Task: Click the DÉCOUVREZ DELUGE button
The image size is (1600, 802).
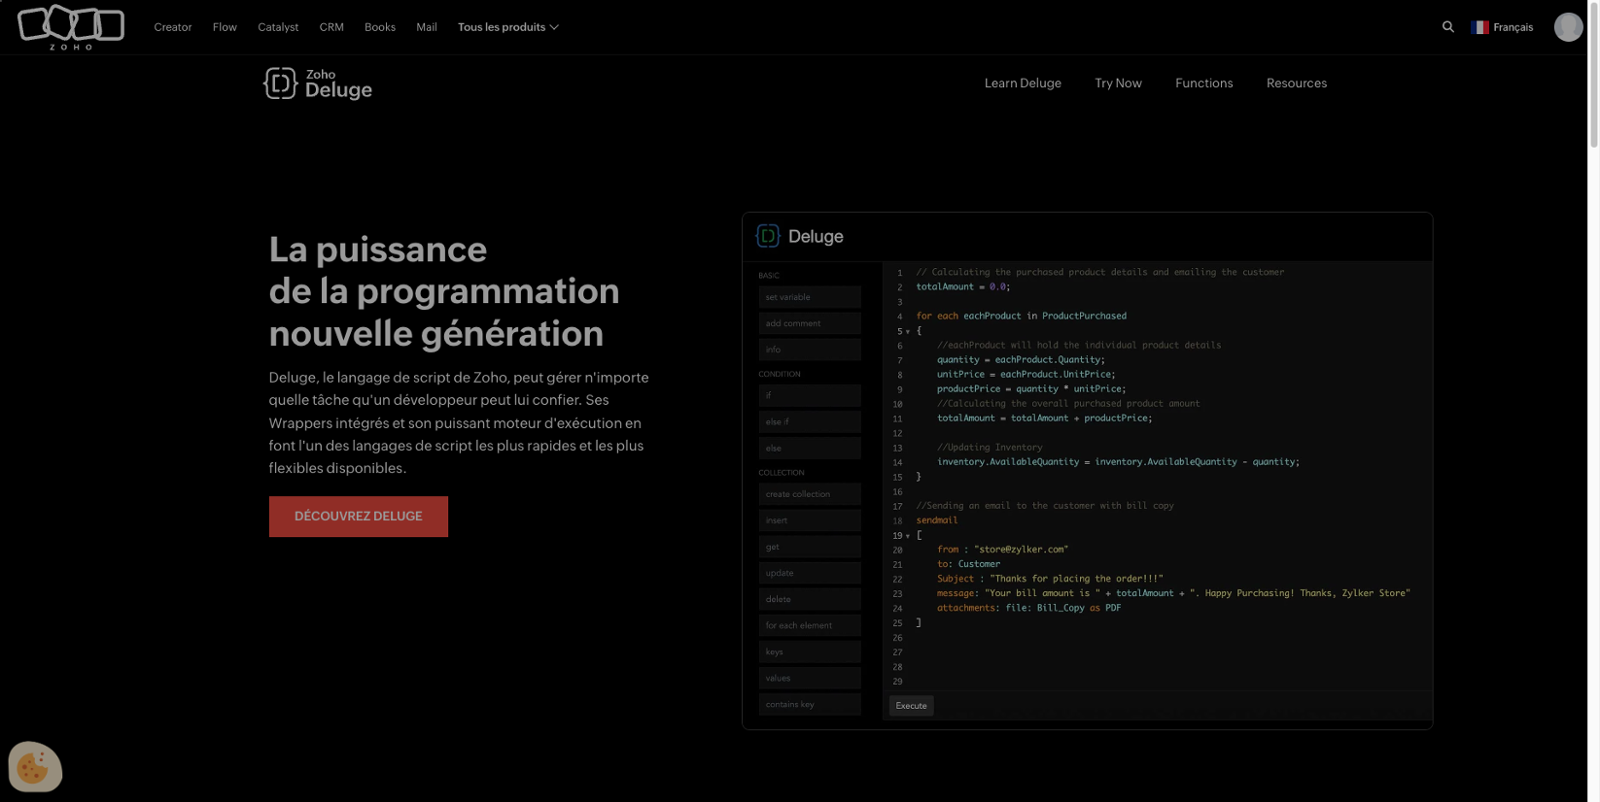Action: (358, 516)
